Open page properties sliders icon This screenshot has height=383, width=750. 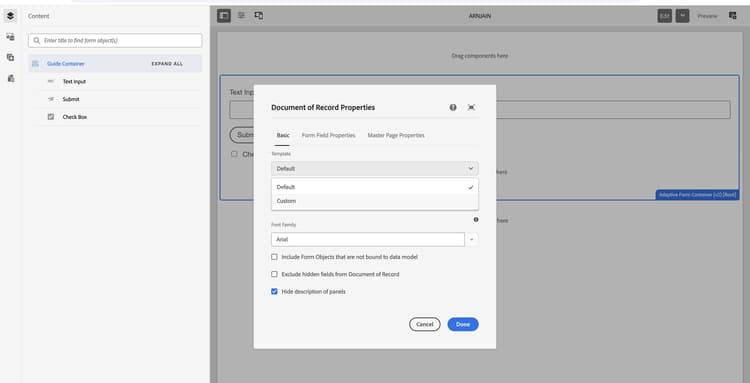242,16
